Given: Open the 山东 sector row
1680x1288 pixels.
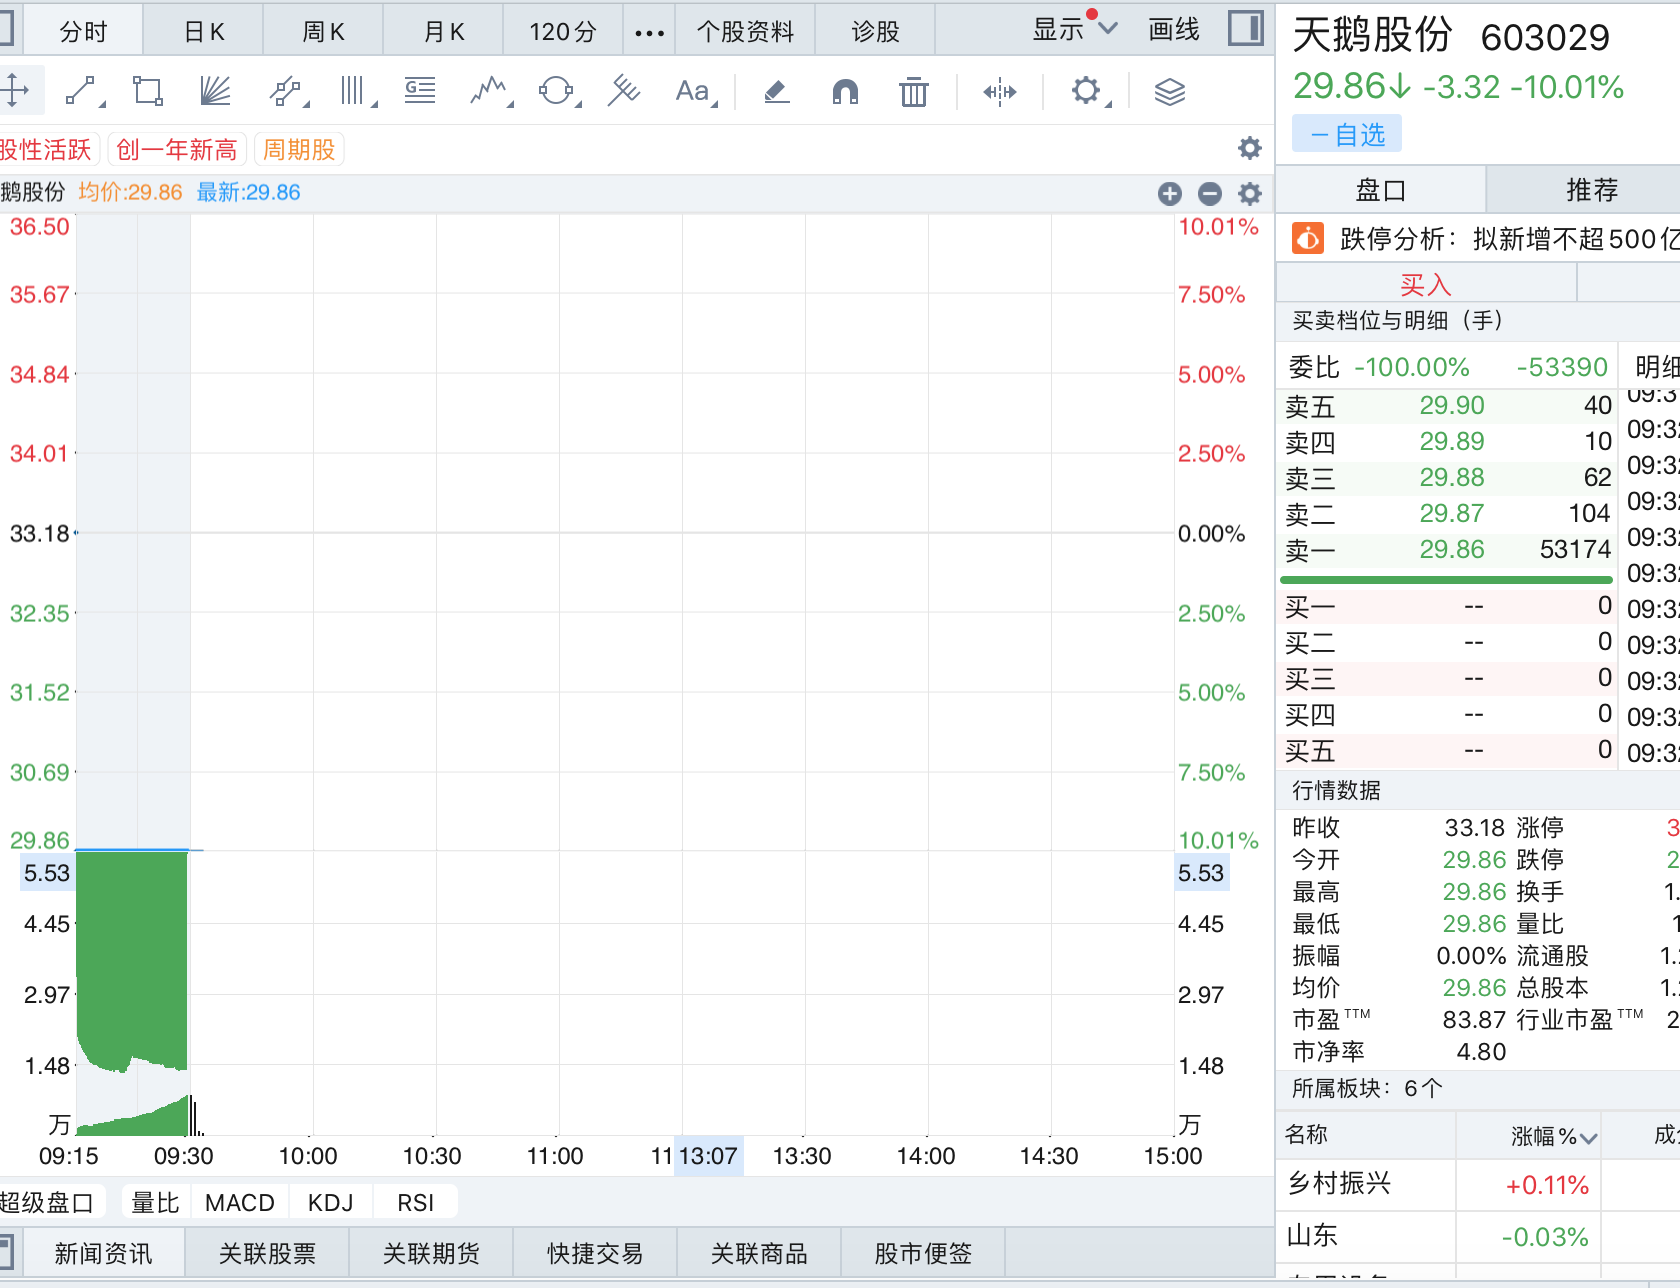Looking at the screenshot, I should (x=1477, y=1236).
